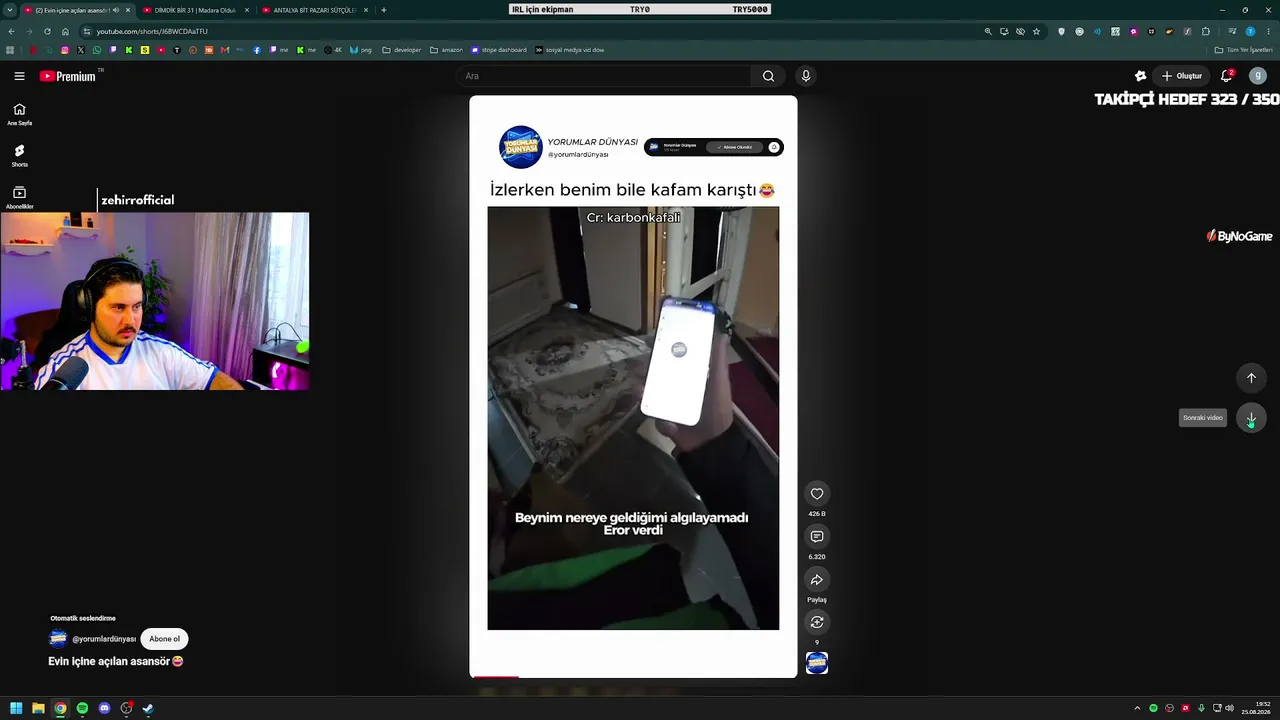Open the developer bookmarks folder
The width and height of the screenshot is (1280, 720).
pos(401,50)
